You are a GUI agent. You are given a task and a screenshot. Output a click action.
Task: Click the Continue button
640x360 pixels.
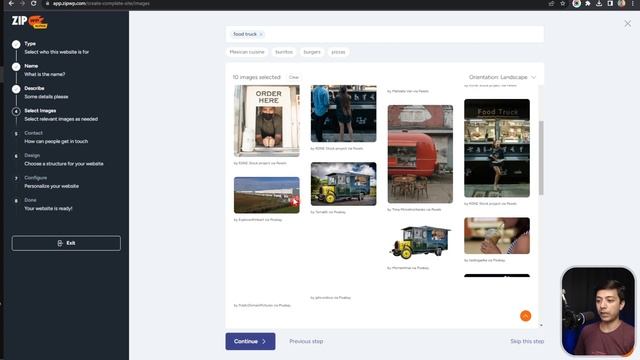pyautogui.click(x=250, y=341)
